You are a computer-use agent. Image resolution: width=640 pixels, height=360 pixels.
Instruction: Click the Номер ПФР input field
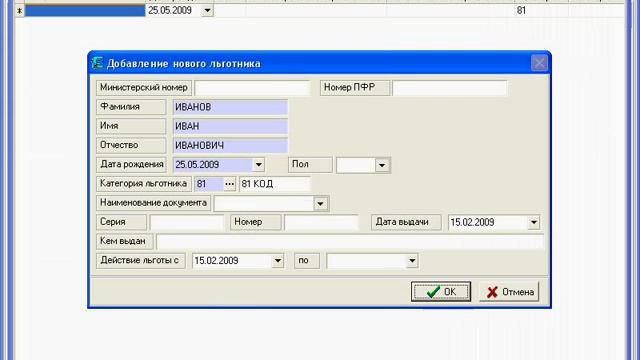click(x=449, y=88)
